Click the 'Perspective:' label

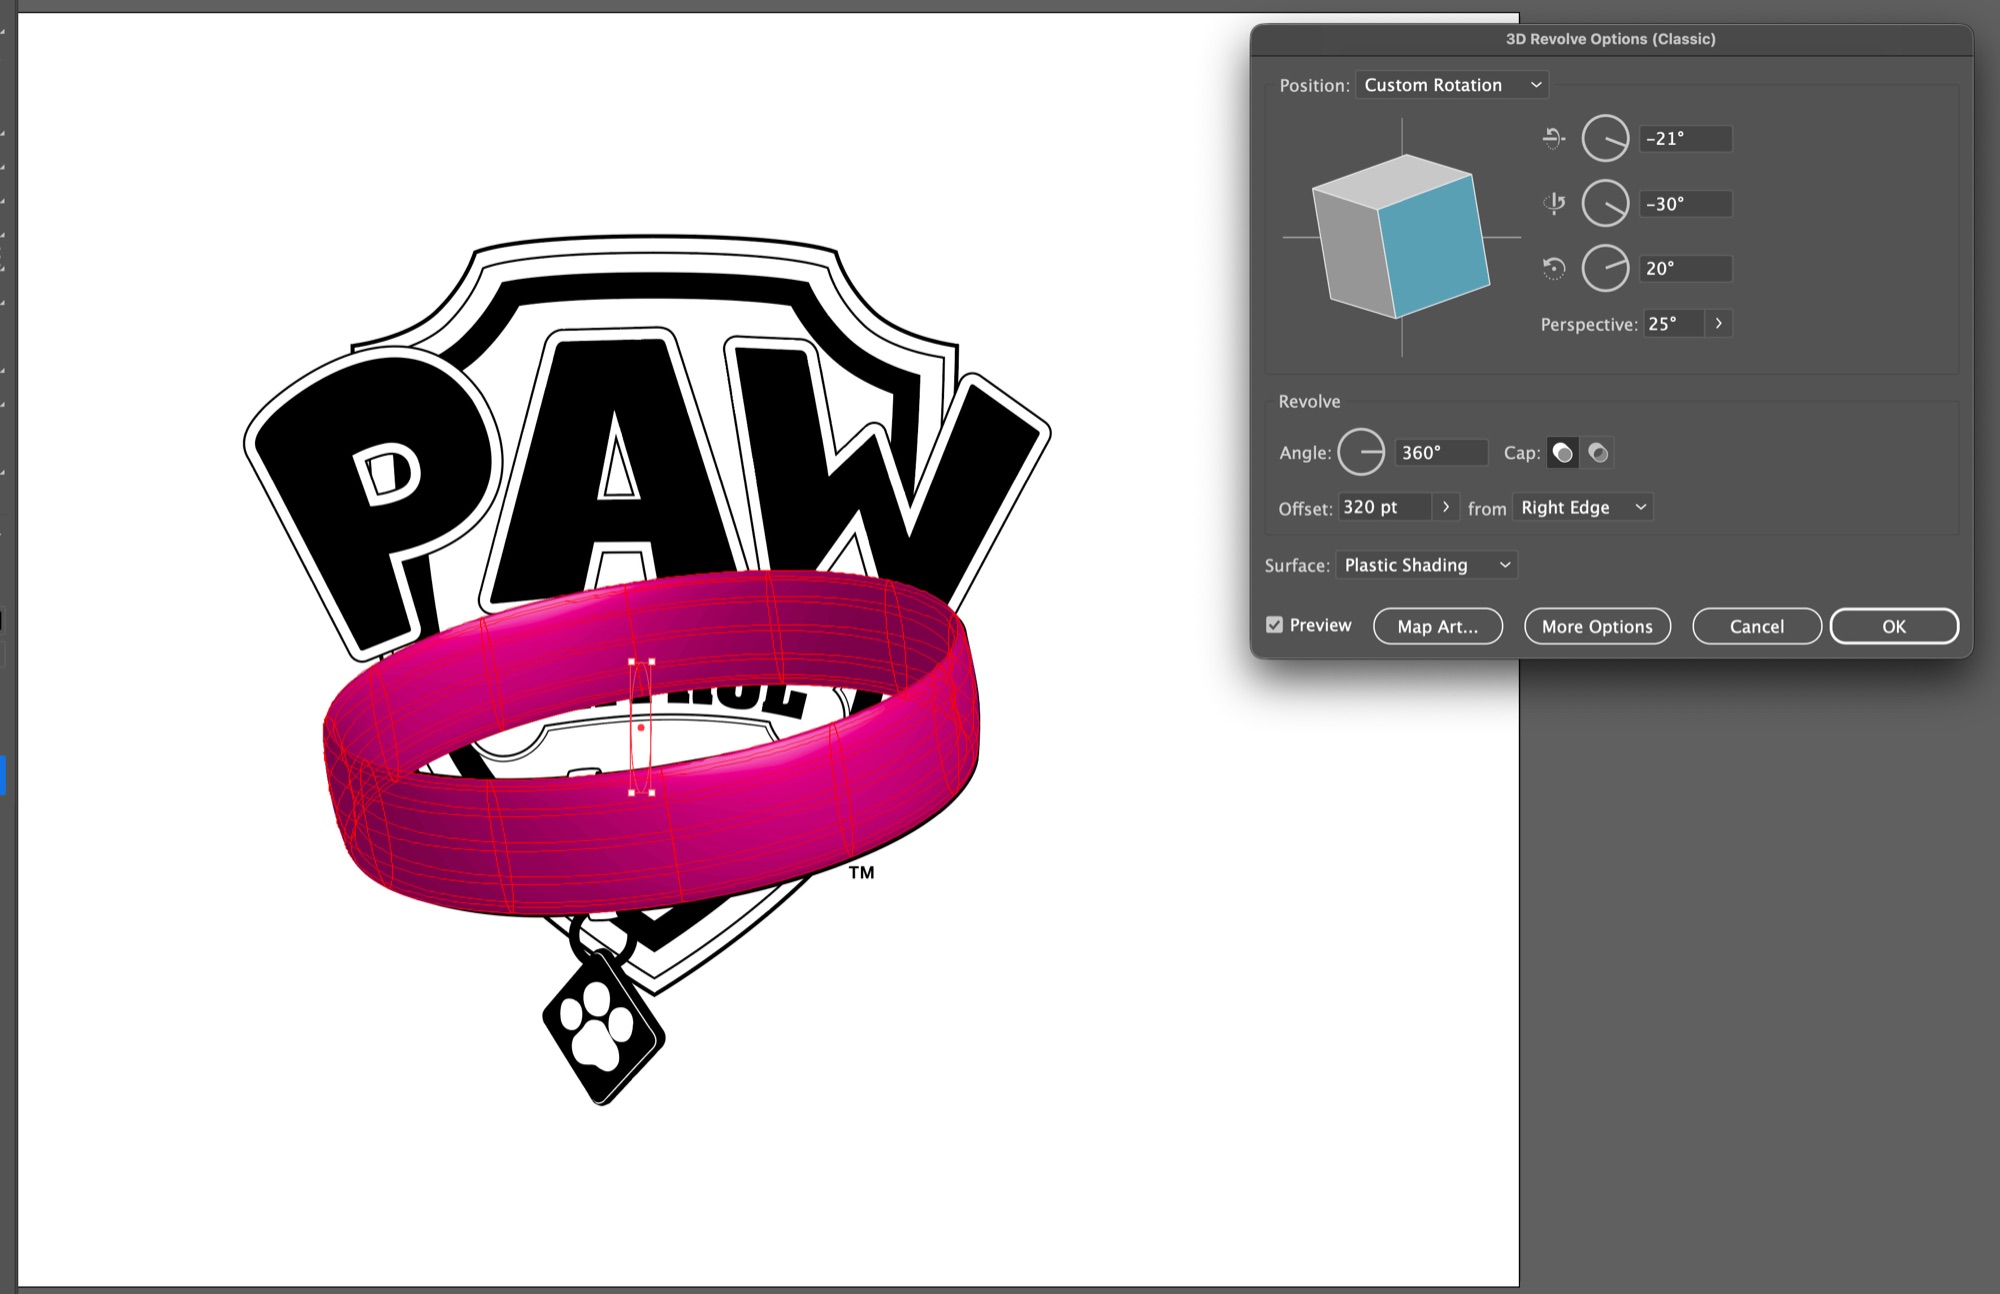[x=1589, y=324]
